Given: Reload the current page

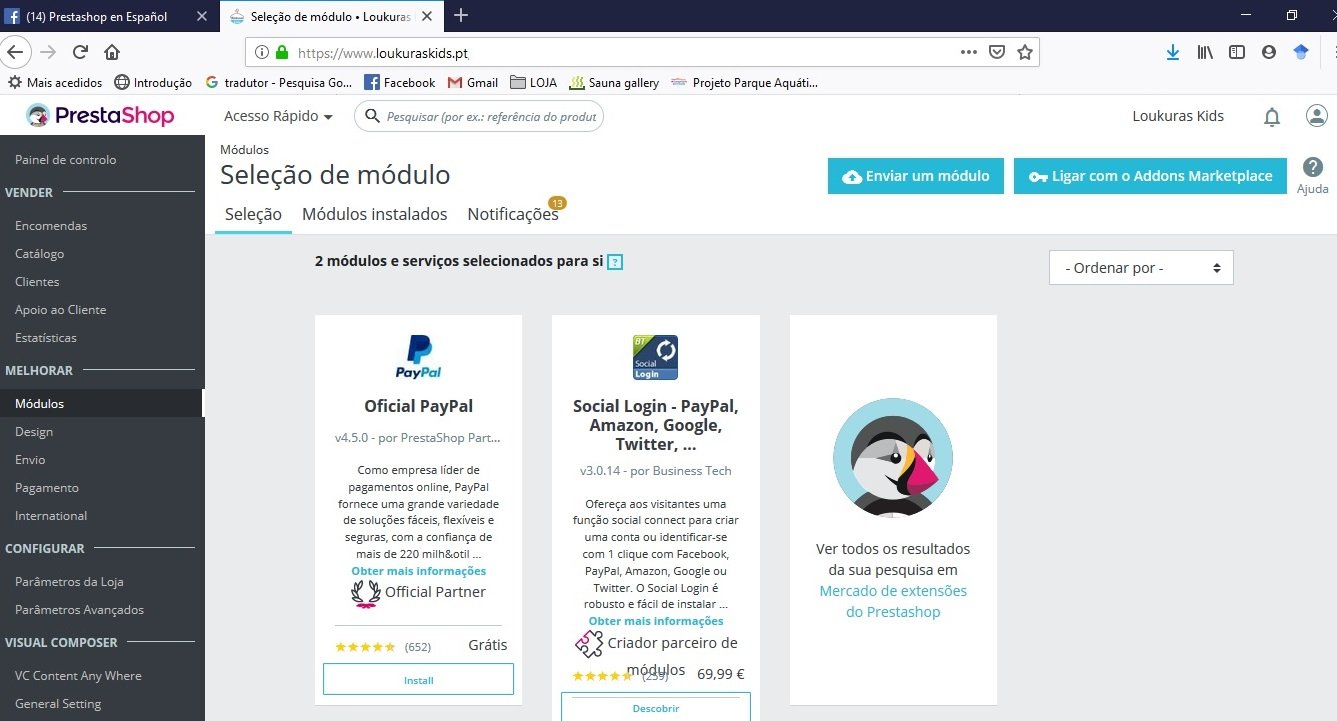Looking at the screenshot, I should 80,52.
